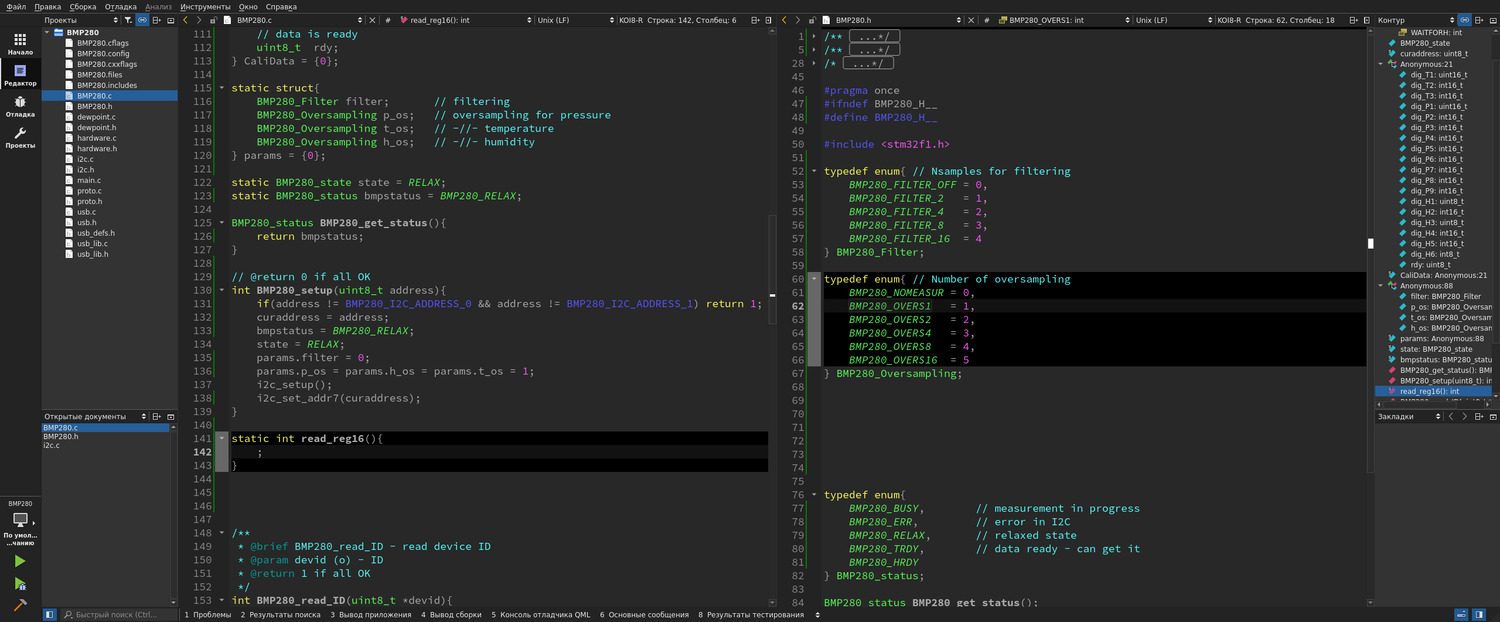The image size is (1500, 622).
Task: Toggle editor sync link in Projects panel
Action: (143, 20)
